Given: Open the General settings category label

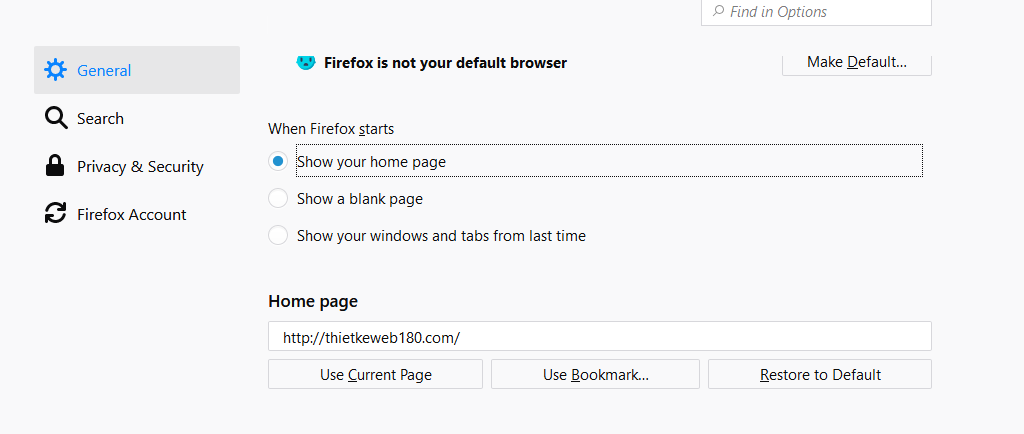Looking at the screenshot, I should [x=104, y=70].
